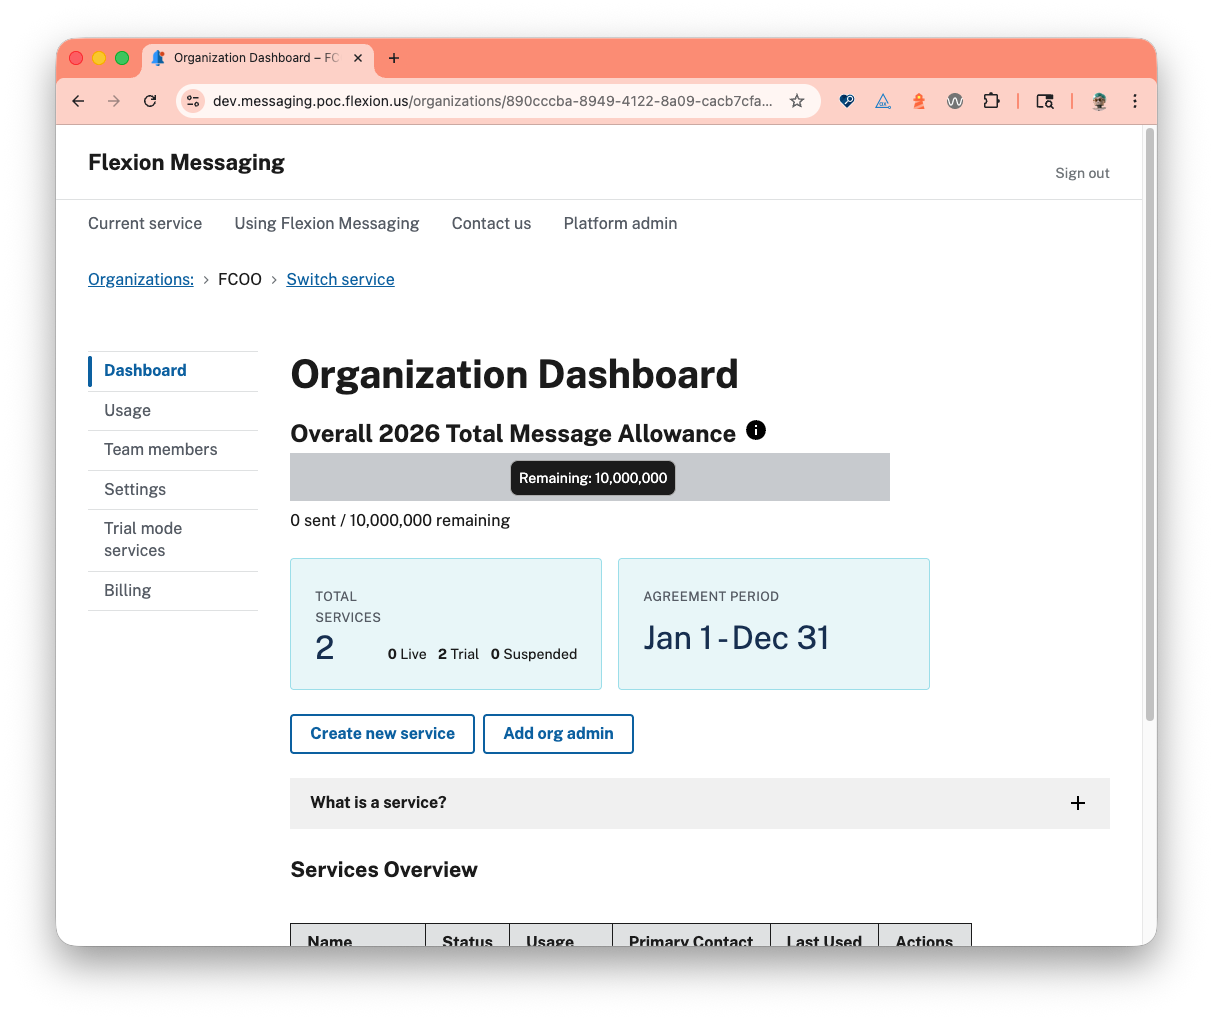Open Team members in the sidebar

173,450
